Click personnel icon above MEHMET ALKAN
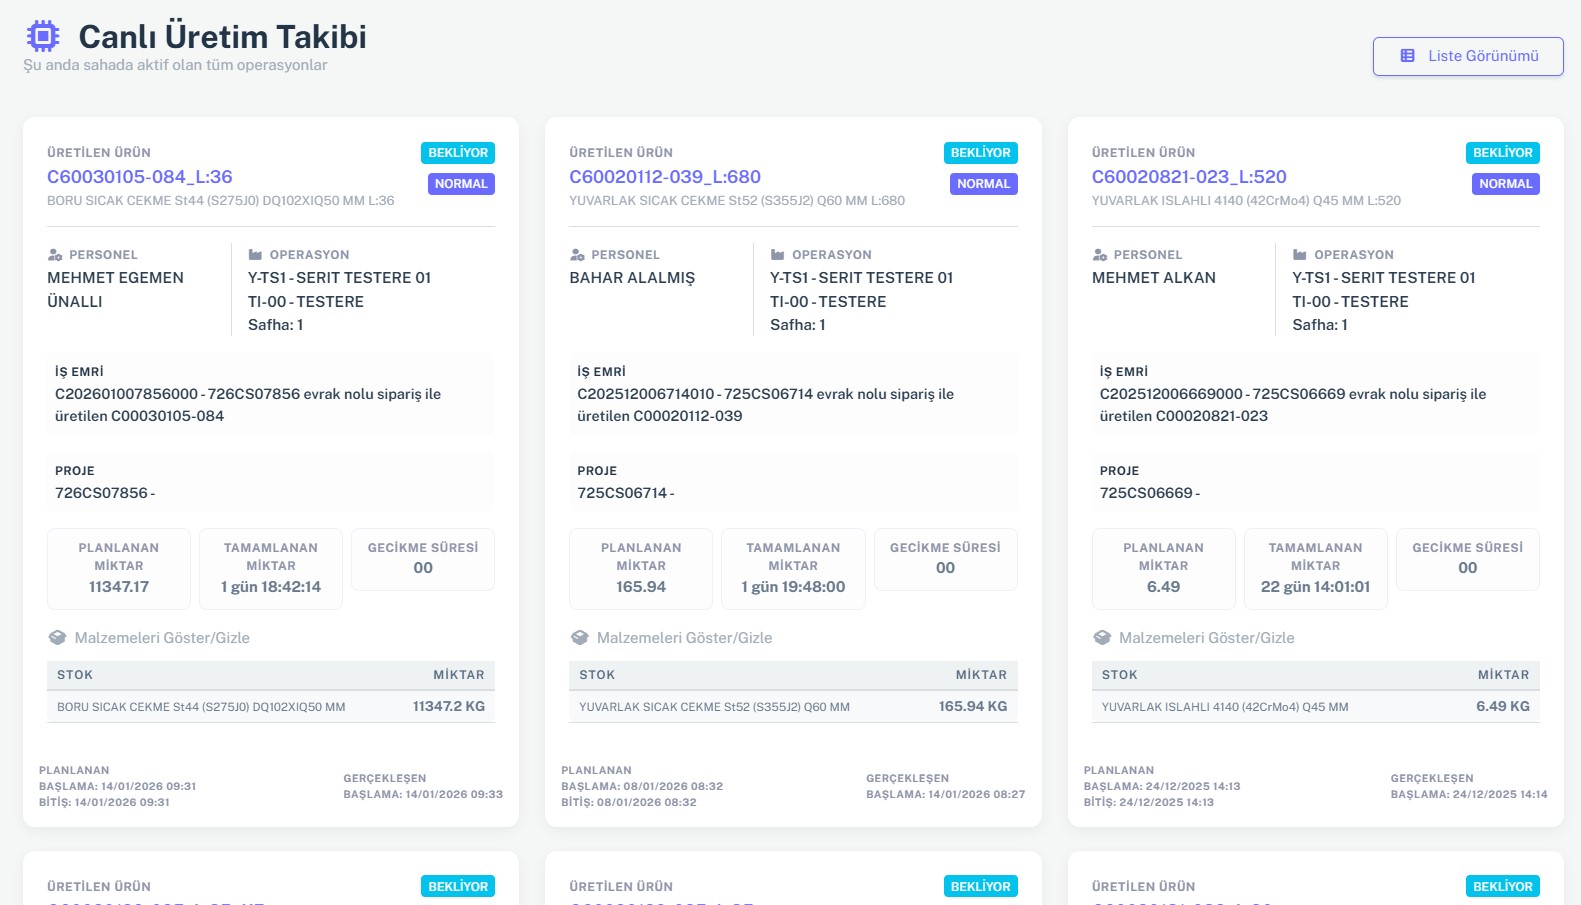Screen dimensions: 1581x905 [x=1100, y=255]
